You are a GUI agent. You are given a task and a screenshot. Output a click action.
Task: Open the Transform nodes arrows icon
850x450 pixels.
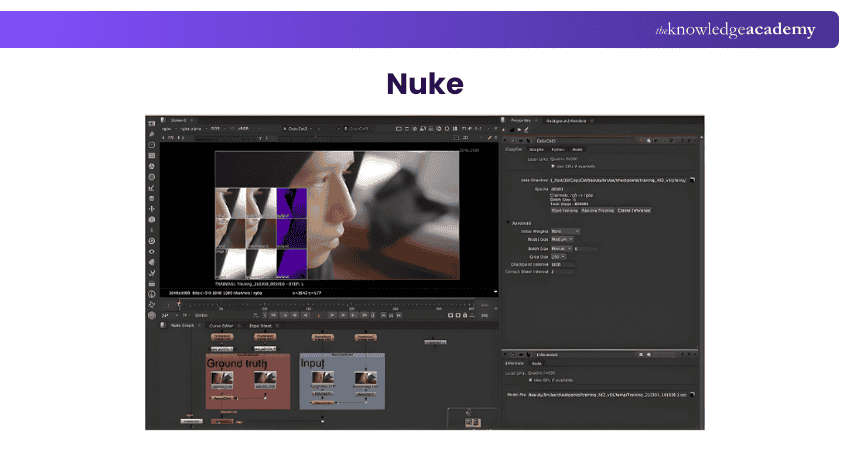point(152,209)
